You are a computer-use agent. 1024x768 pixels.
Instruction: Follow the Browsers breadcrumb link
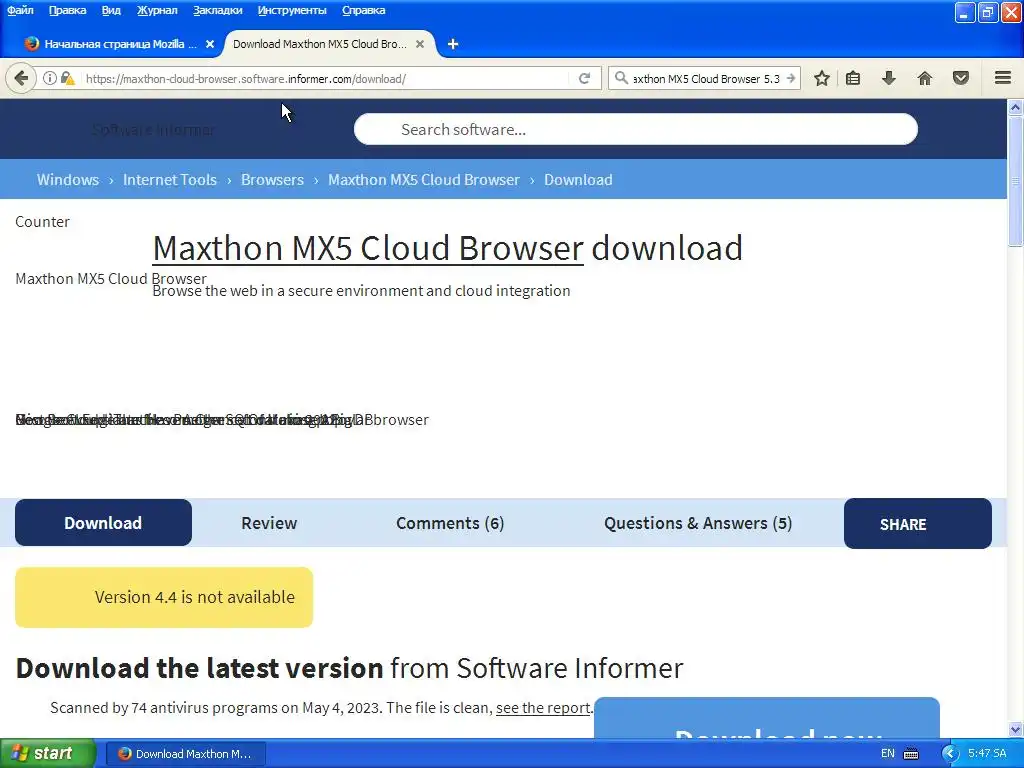point(272,180)
